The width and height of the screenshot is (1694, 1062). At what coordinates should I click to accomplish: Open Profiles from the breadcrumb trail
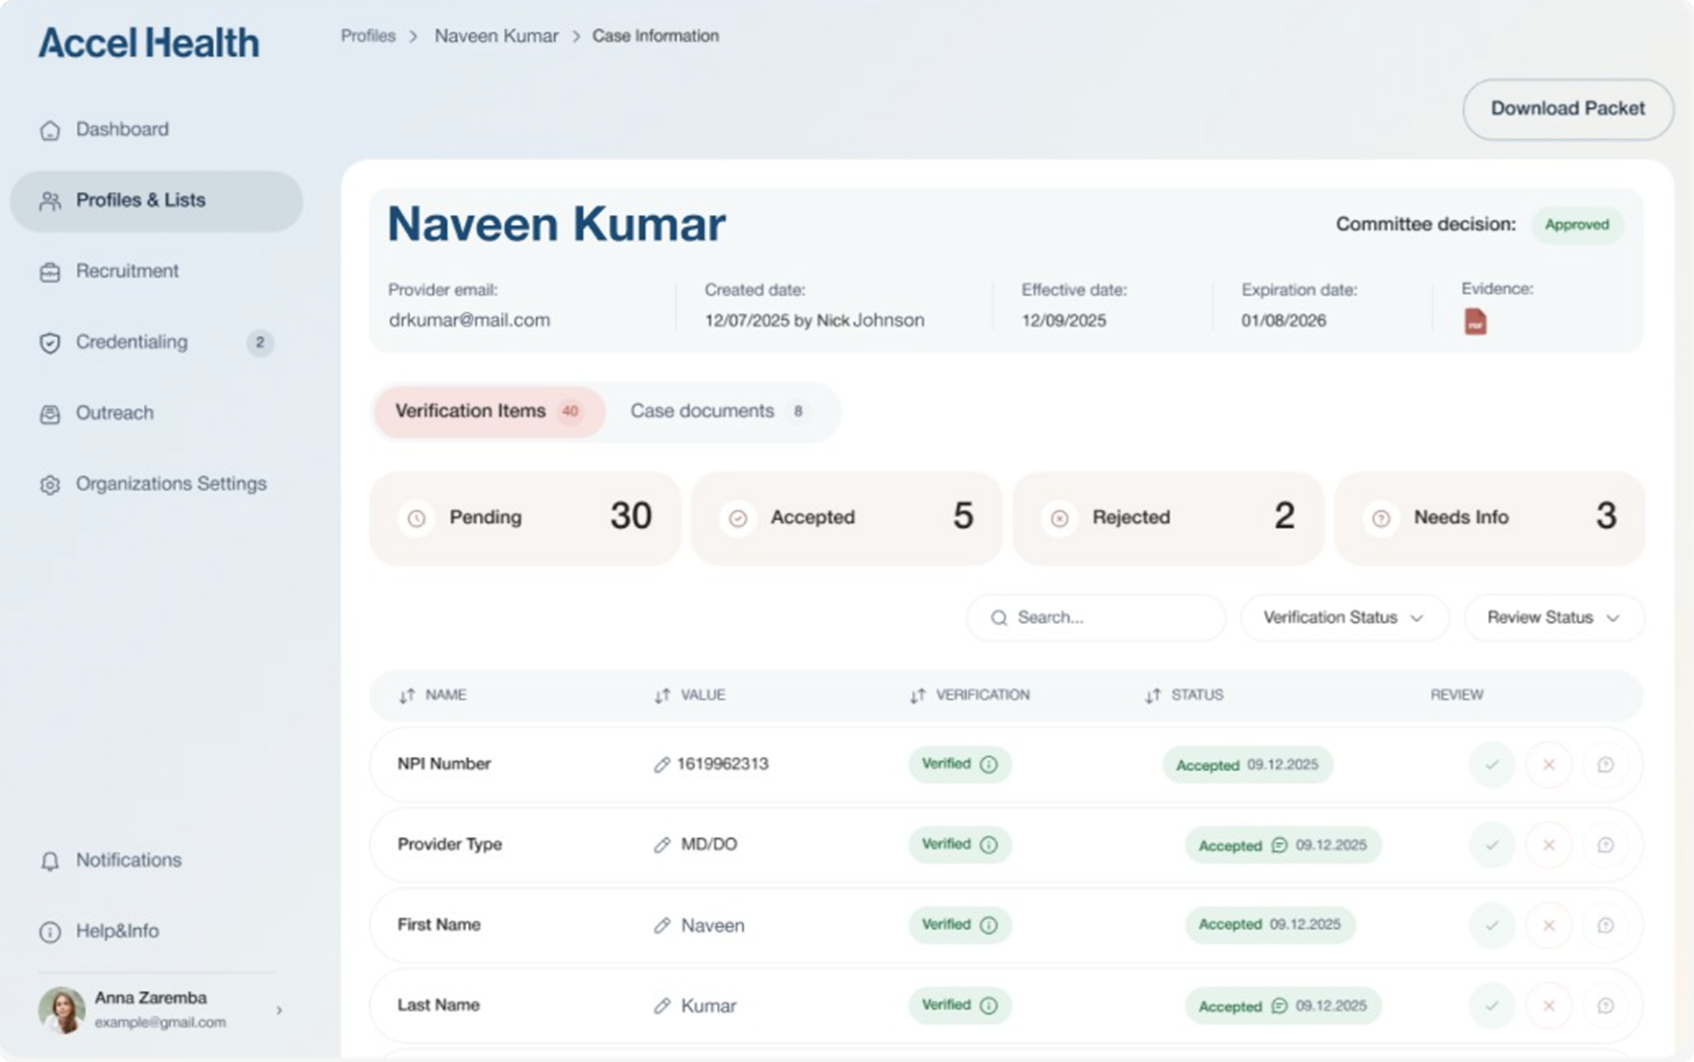pyautogui.click(x=368, y=35)
